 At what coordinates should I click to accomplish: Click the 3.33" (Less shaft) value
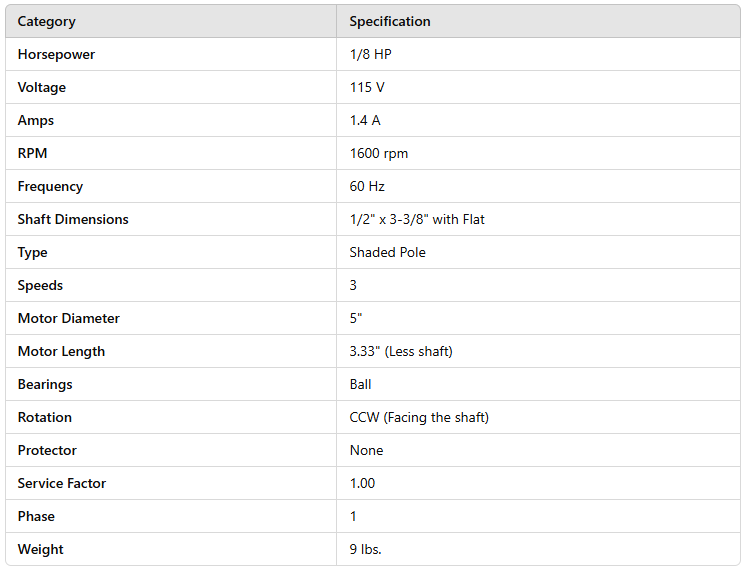pos(403,351)
